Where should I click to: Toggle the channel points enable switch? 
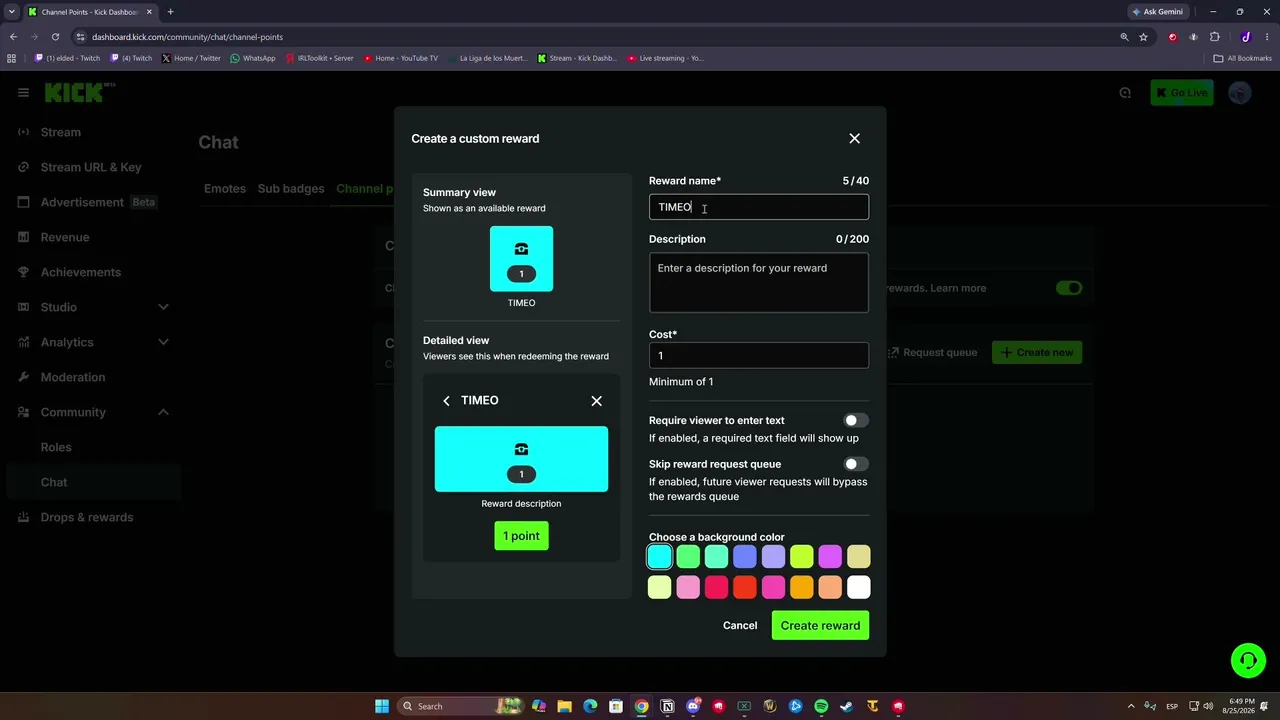(1069, 288)
